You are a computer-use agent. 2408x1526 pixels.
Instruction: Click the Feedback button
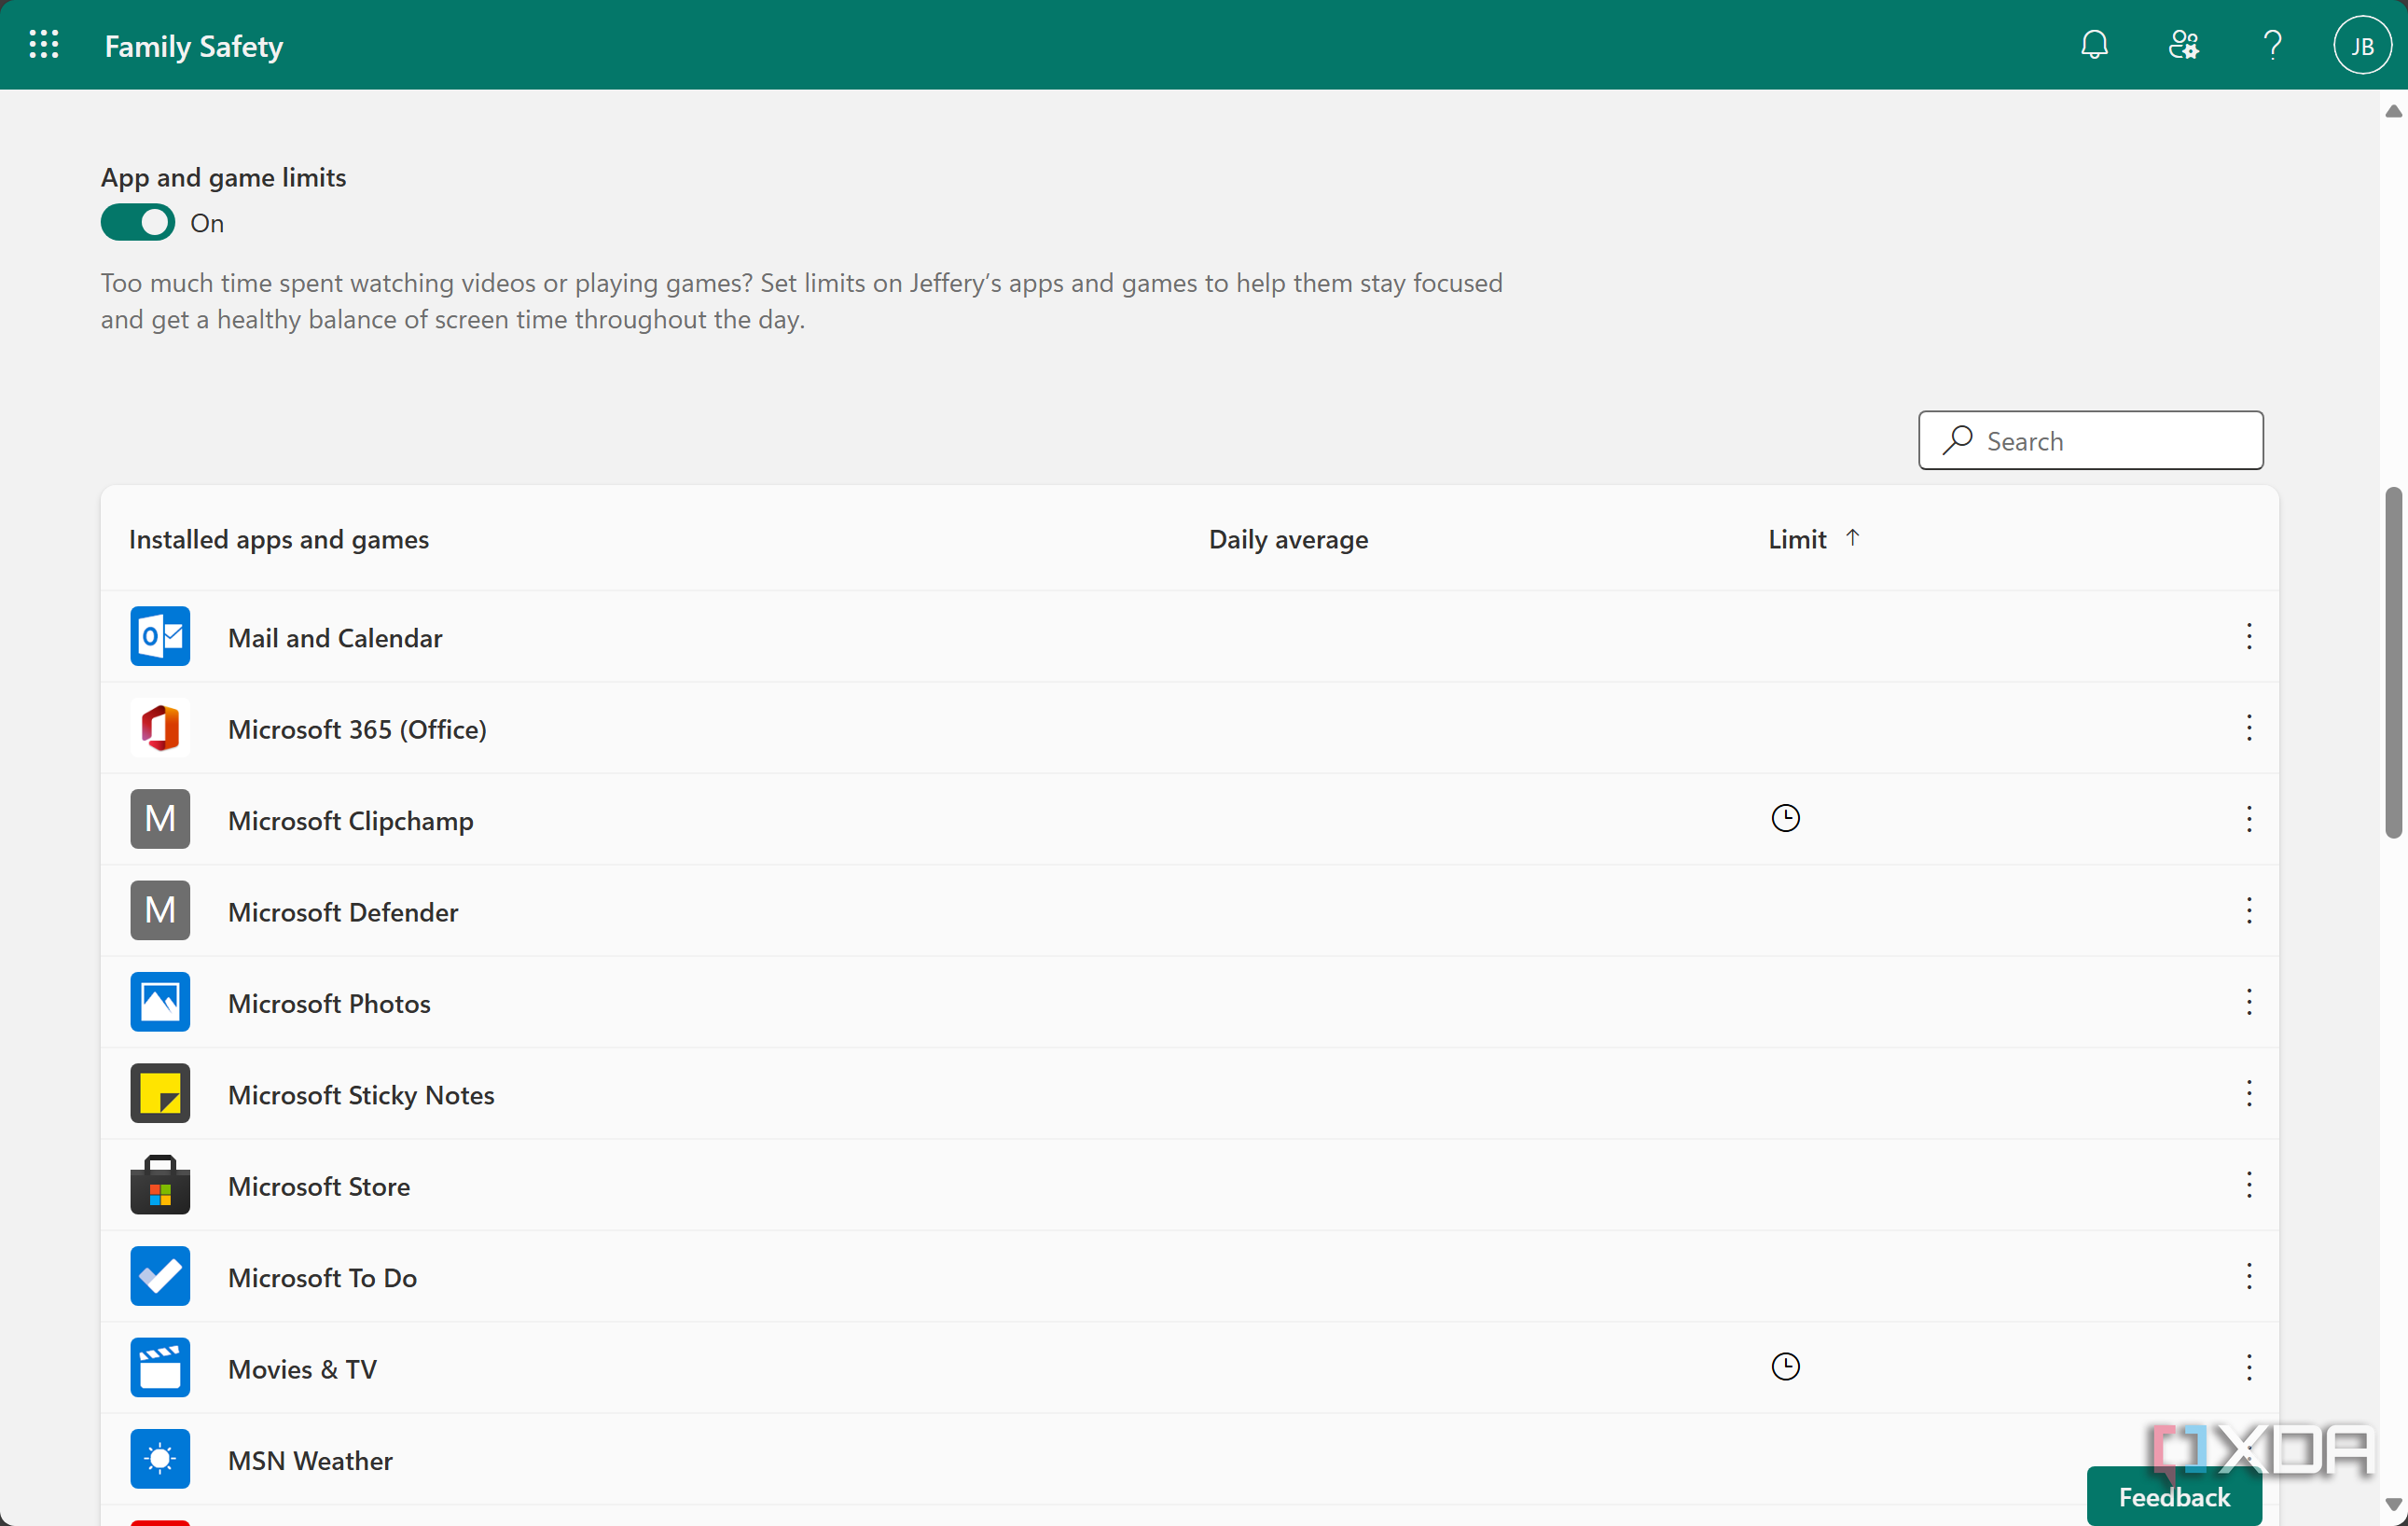click(x=2174, y=1496)
